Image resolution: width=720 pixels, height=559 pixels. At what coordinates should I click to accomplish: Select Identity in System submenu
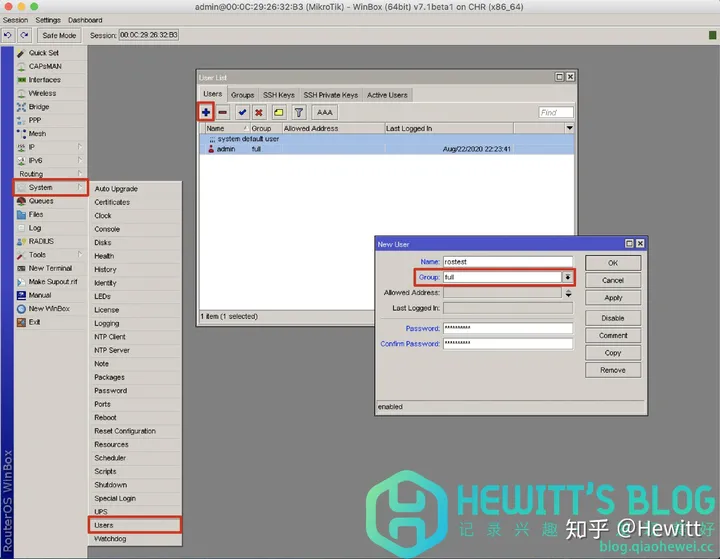point(135,283)
